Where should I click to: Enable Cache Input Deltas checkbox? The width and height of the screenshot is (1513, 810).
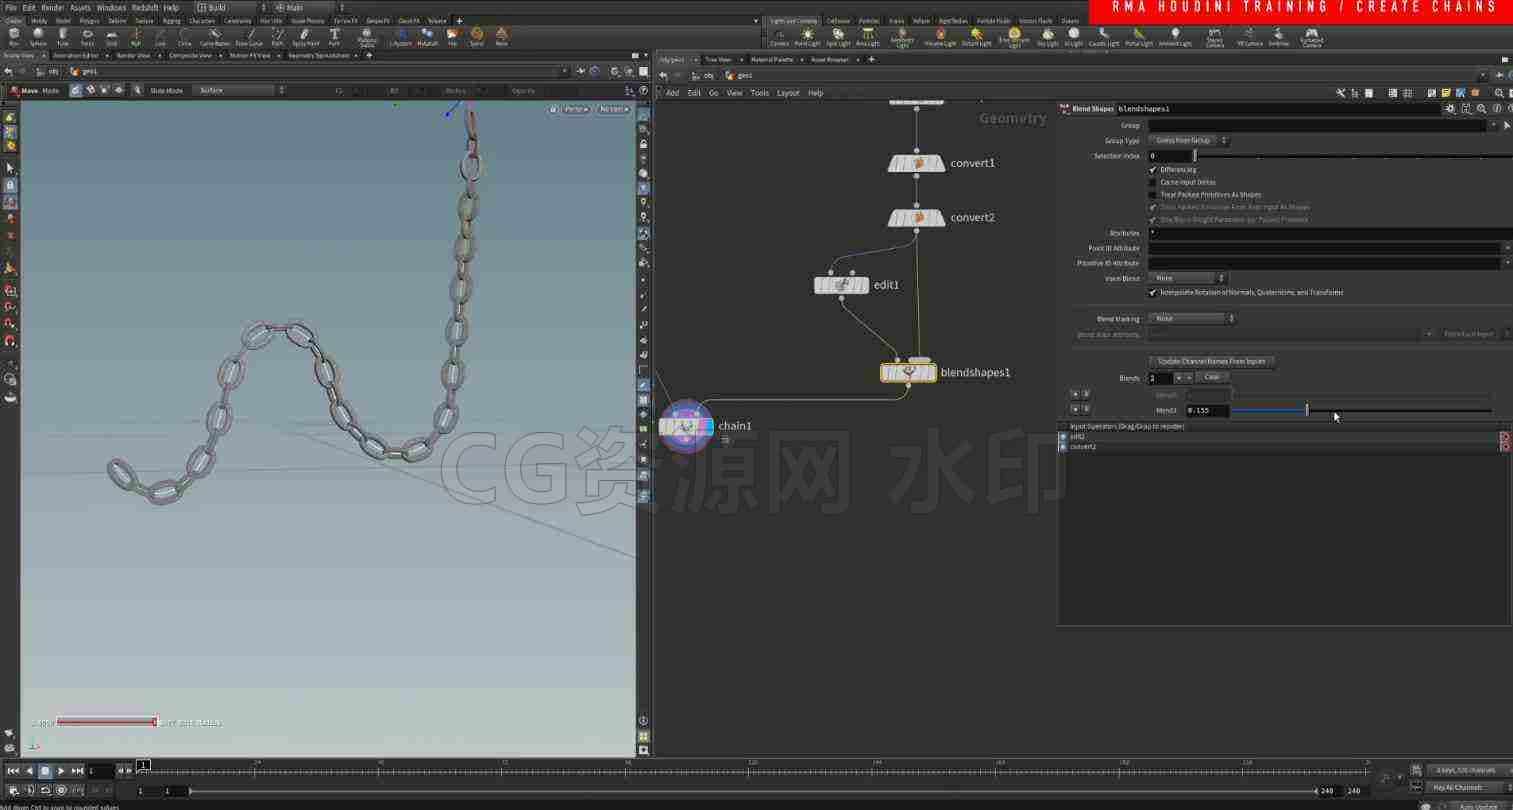pos(1153,182)
